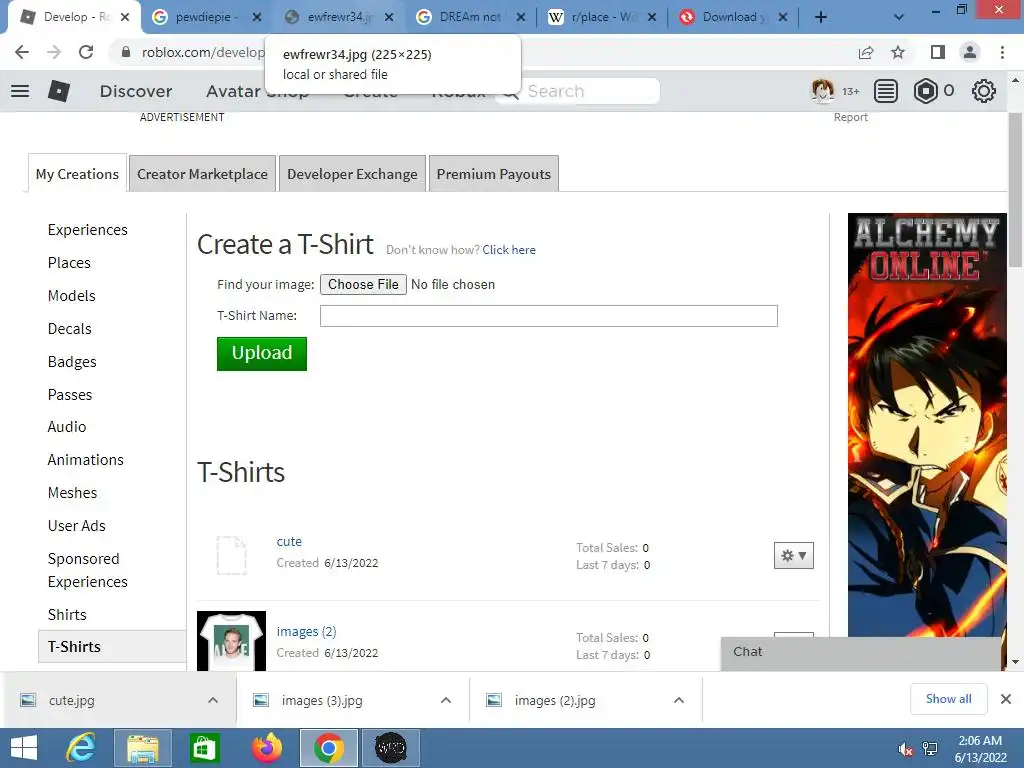Open the Chat bar

(861, 652)
